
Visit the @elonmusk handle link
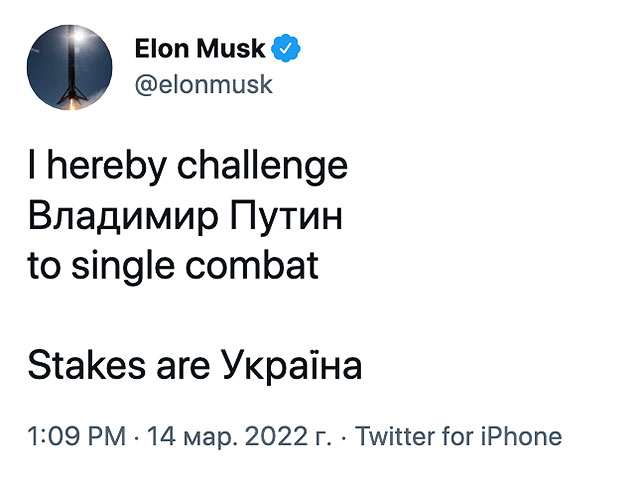click(x=203, y=85)
